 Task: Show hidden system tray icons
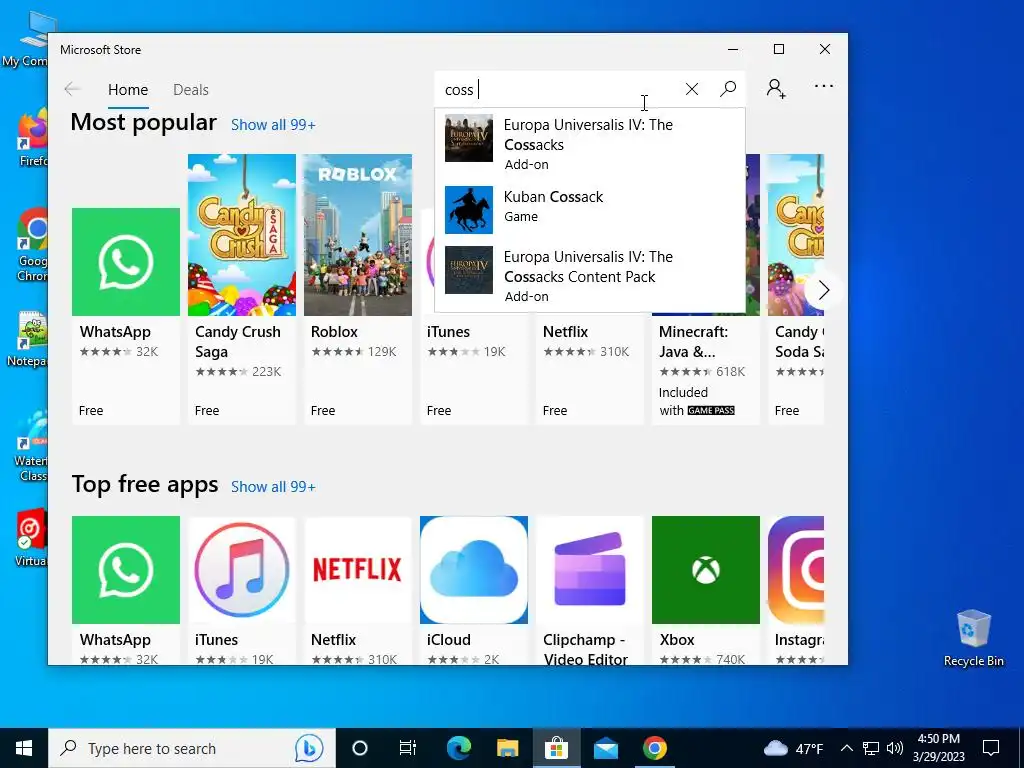(x=846, y=748)
